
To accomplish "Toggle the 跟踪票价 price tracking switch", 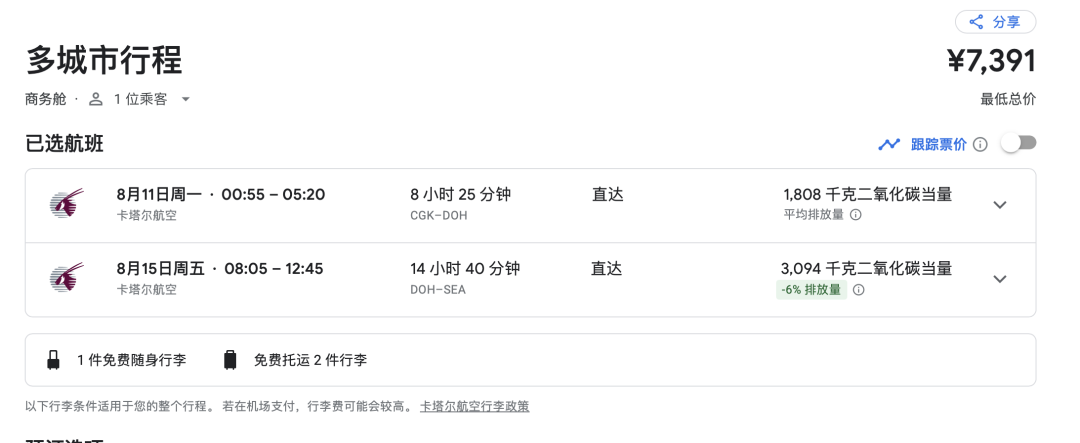I will [1019, 143].
